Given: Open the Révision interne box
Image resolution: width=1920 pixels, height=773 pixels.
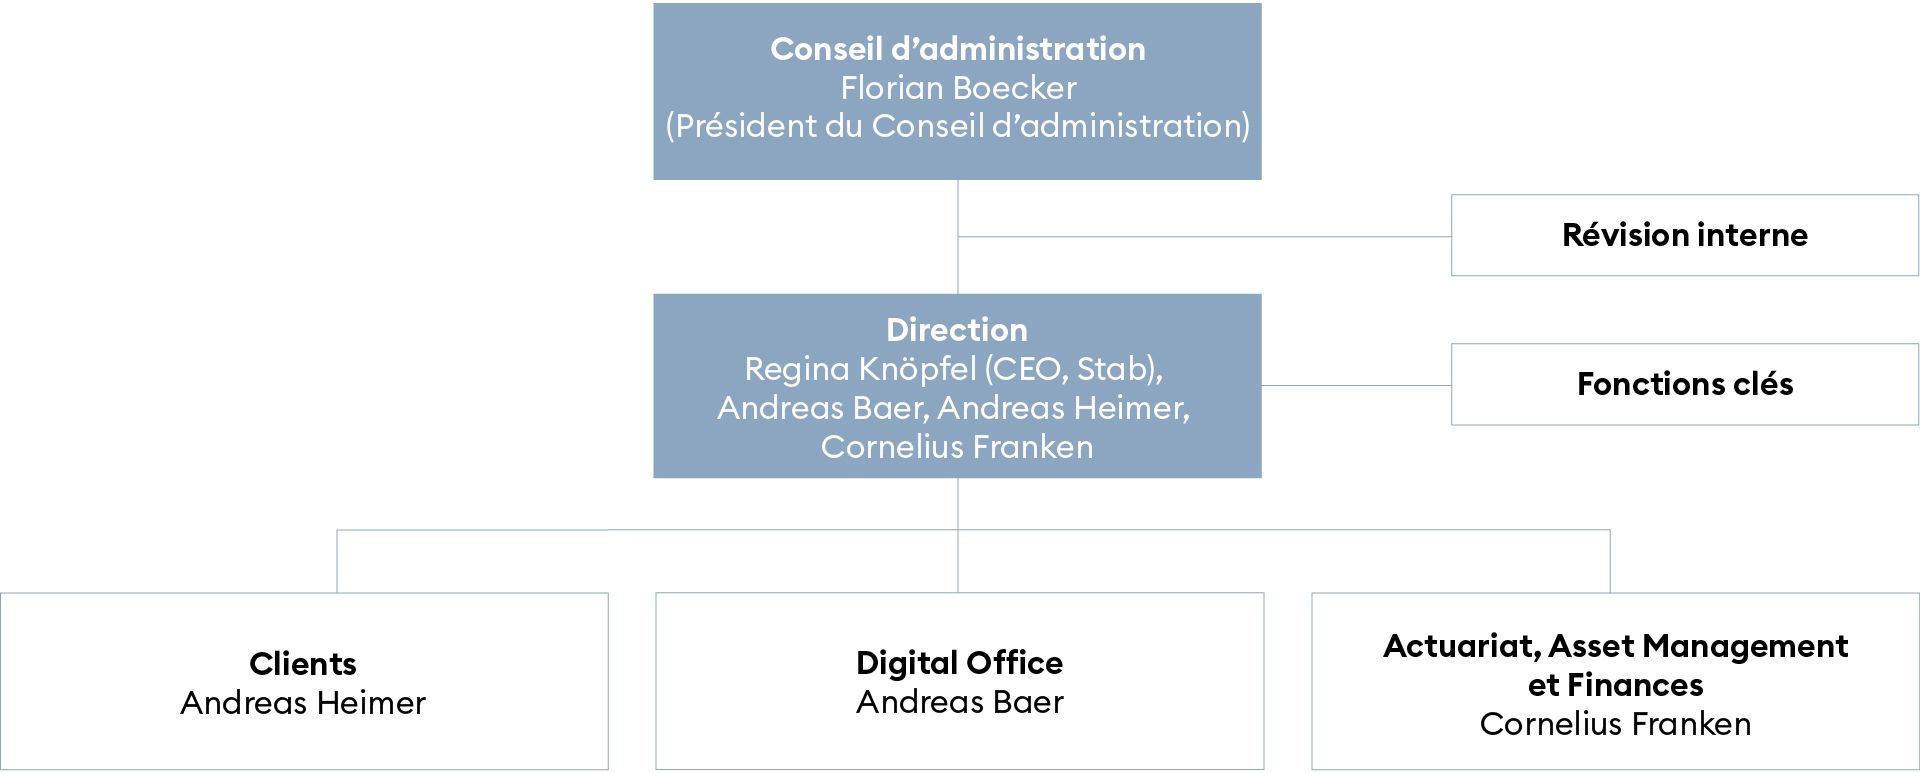Looking at the screenshot, I should [x=1684, y=235].
